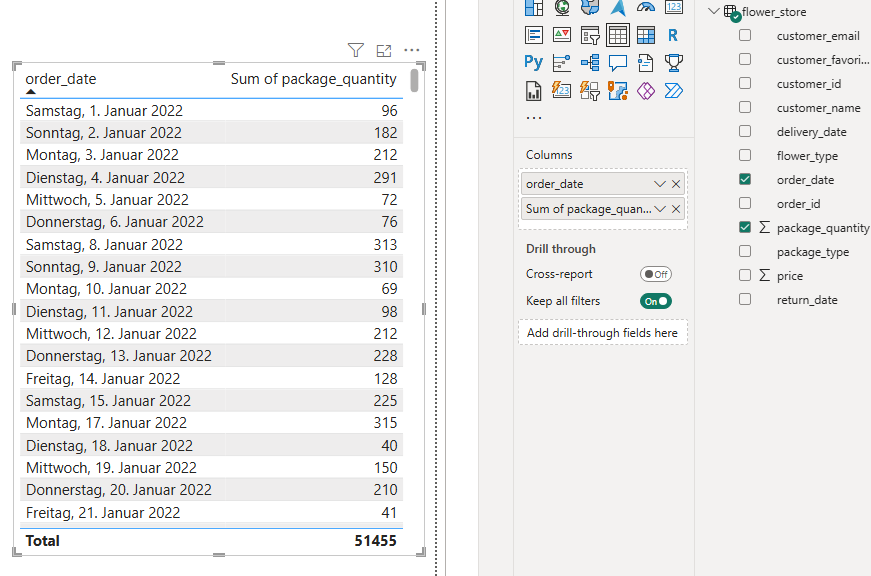Click the flower_store table icon in Fields
The width and height of the screenshot is (871, 576).
click(732, 13)
